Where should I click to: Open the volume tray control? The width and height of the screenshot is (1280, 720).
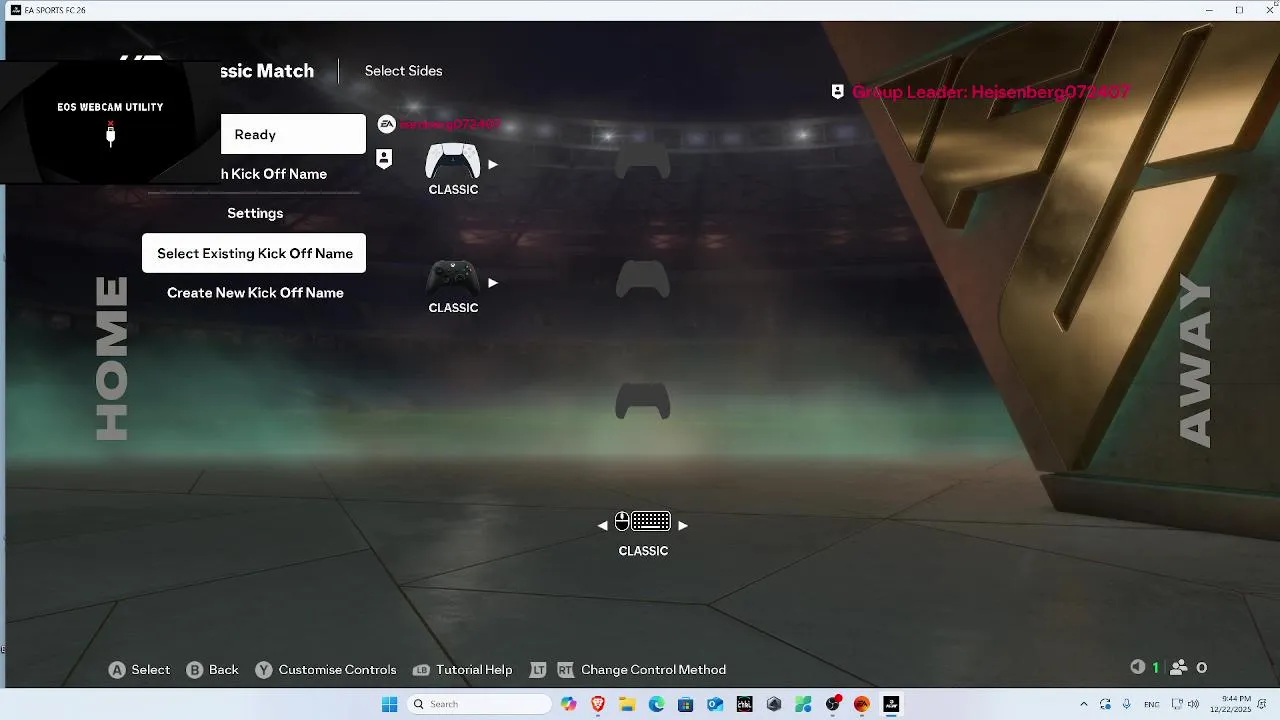1194,704
